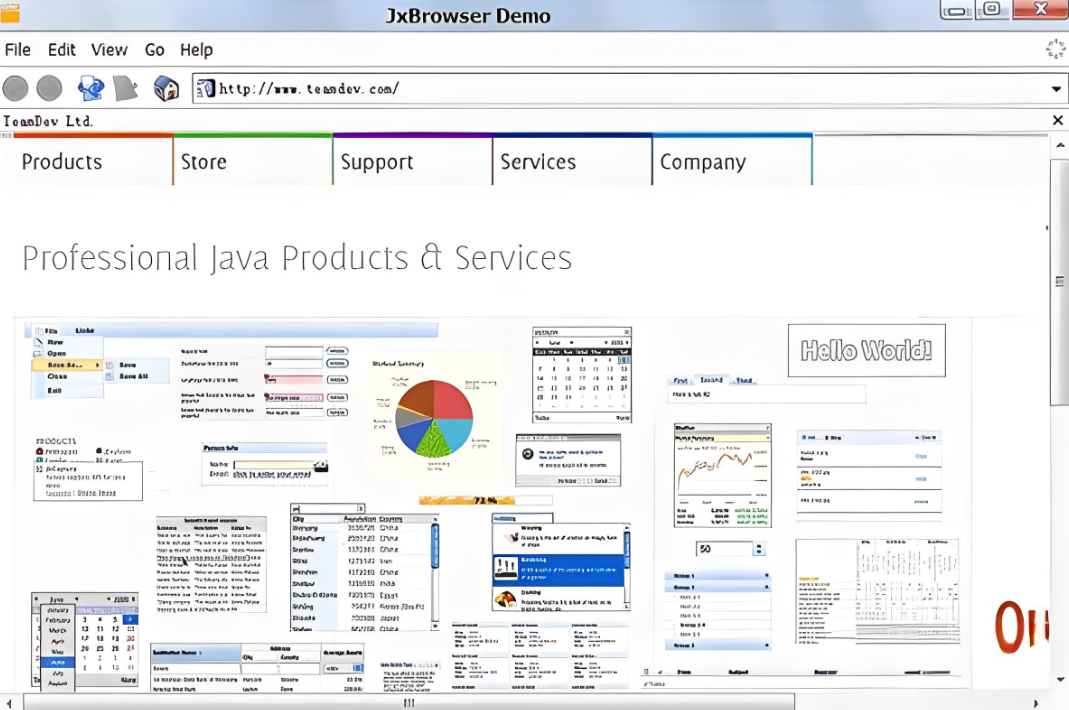
Task: Click the Back navigation button
Action: tap(15, 89)
